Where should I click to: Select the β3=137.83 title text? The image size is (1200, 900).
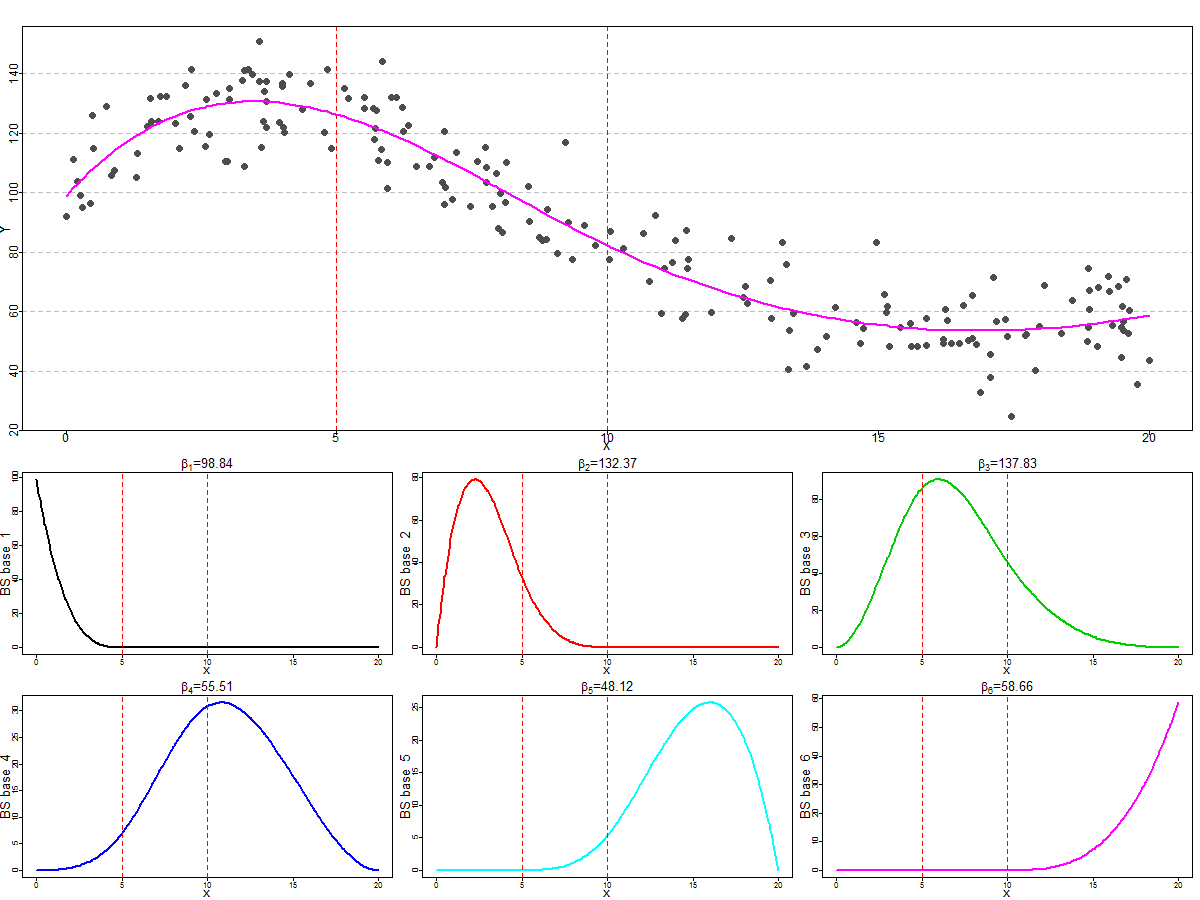tap(1006, 464)
